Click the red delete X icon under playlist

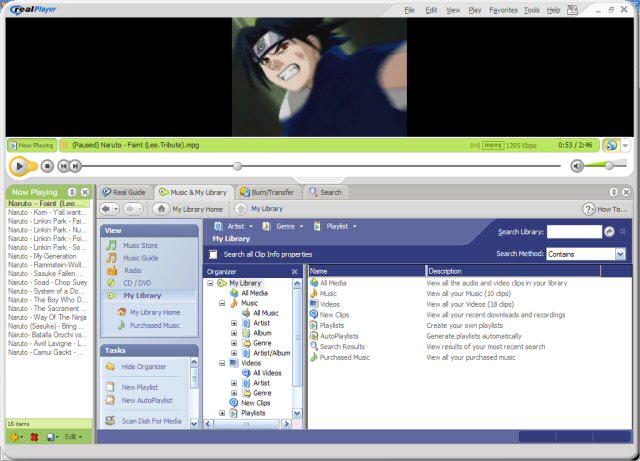pos(34,437)
